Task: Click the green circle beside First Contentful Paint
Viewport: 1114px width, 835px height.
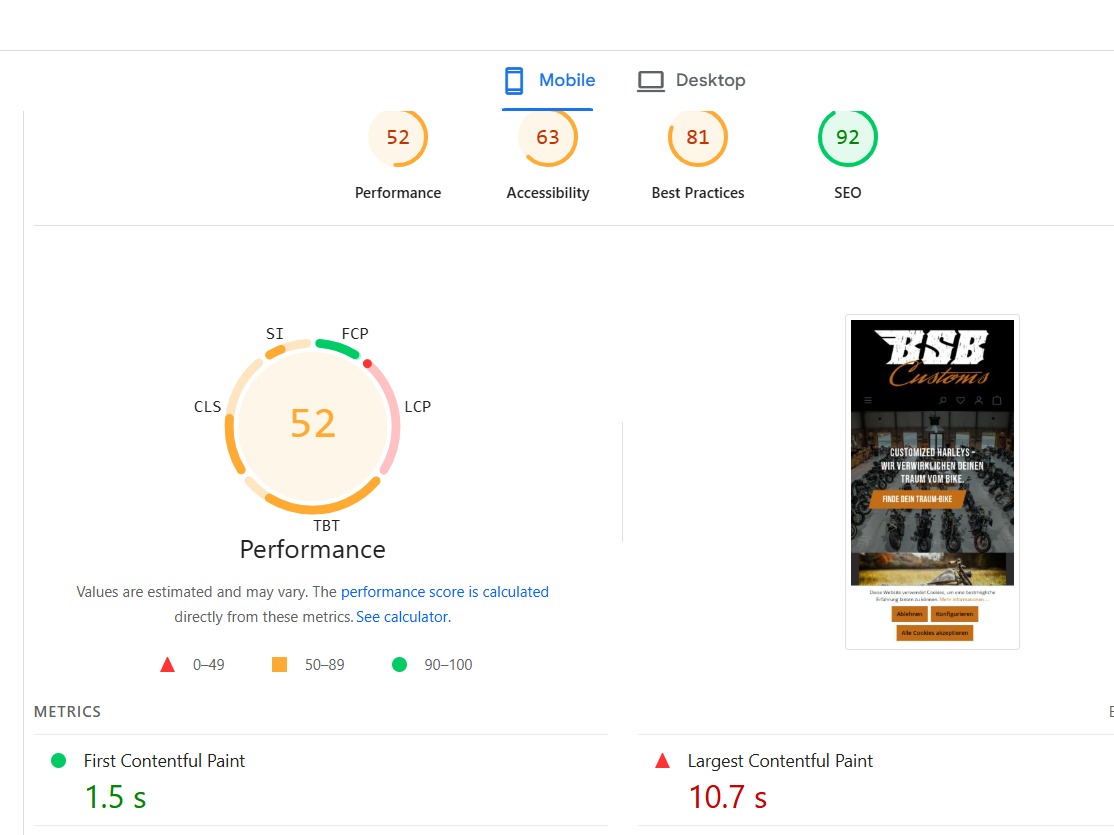Action: [58, 761]
